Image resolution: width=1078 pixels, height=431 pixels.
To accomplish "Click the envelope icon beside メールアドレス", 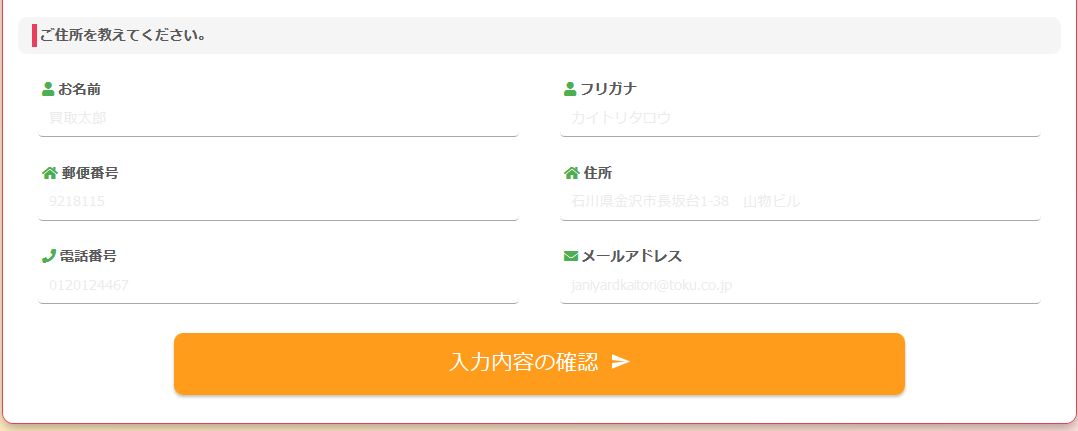I will 571,257.
